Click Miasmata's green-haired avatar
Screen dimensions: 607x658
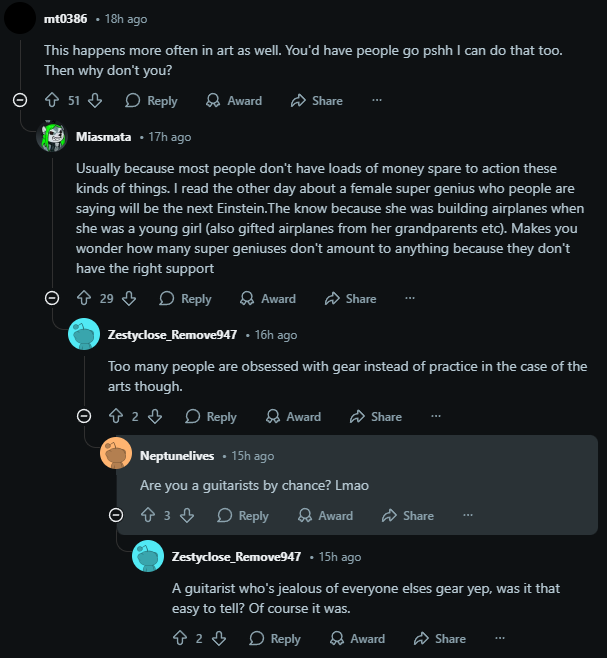click(52, 137)
